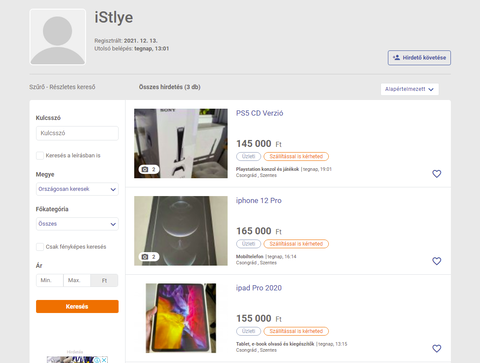Open the 'PS5 CD Verzió' listing title
The width and height of the screenshot is (480, 363).
pyautogui.click(x=259, y=113)
